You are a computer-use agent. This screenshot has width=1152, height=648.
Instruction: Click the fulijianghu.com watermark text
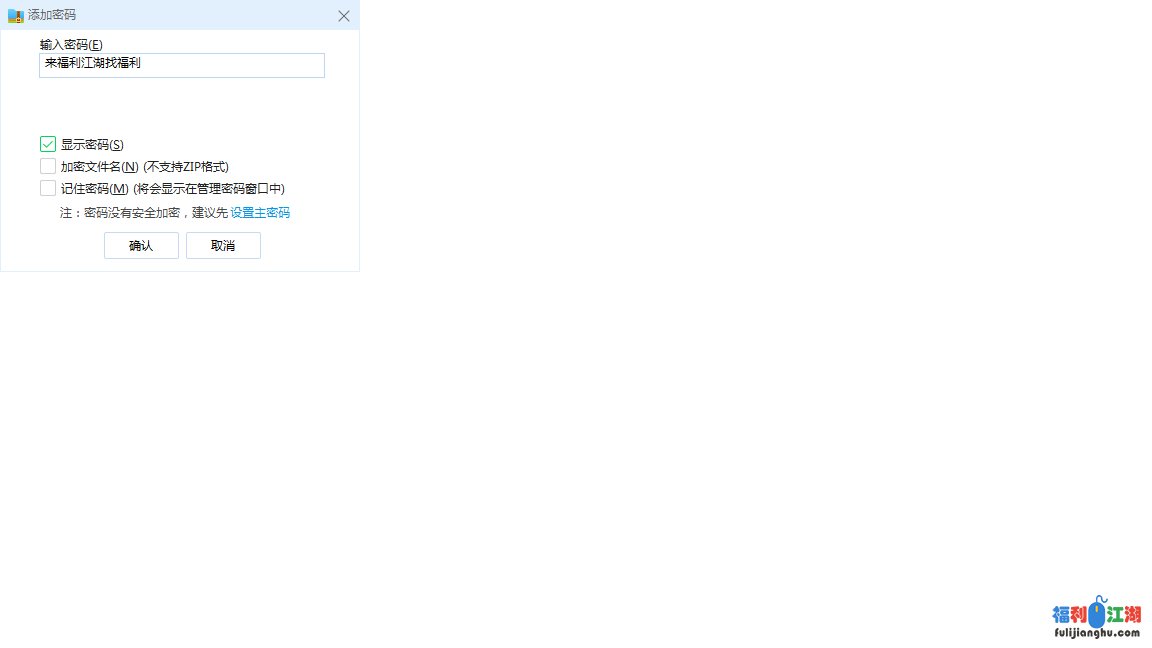pos(1096,633)
